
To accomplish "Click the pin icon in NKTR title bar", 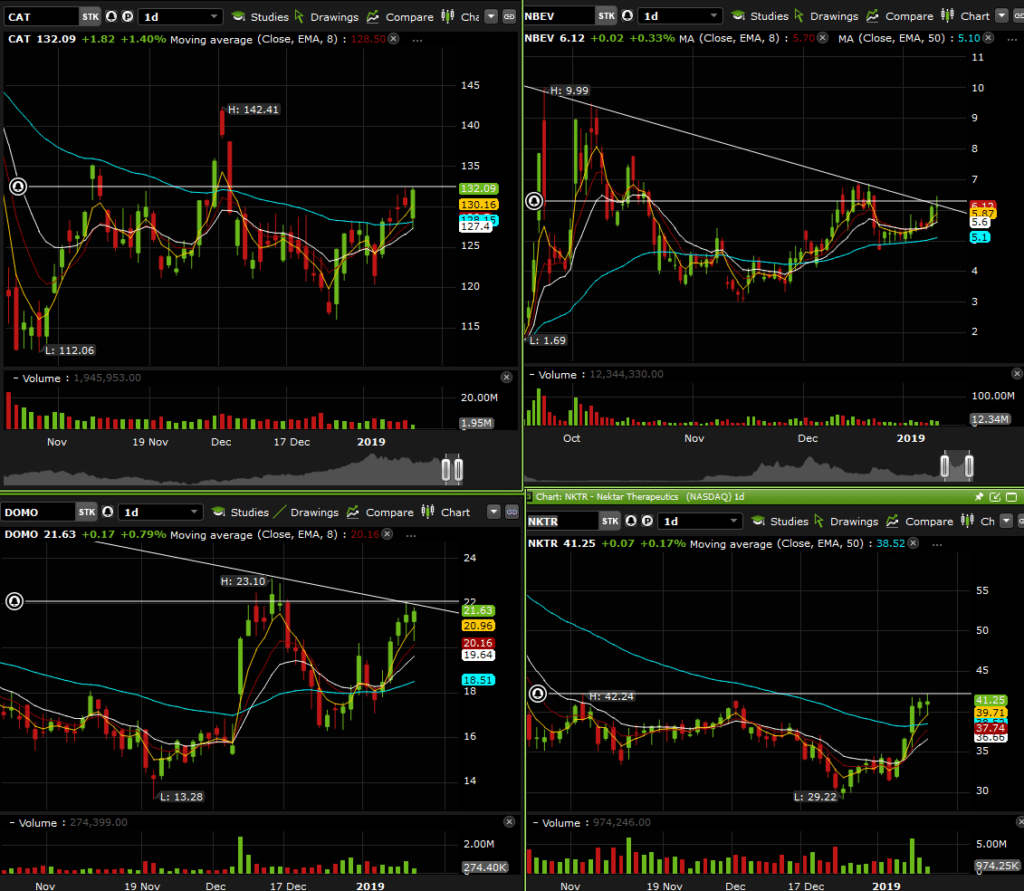I will [x=979, y=497].
